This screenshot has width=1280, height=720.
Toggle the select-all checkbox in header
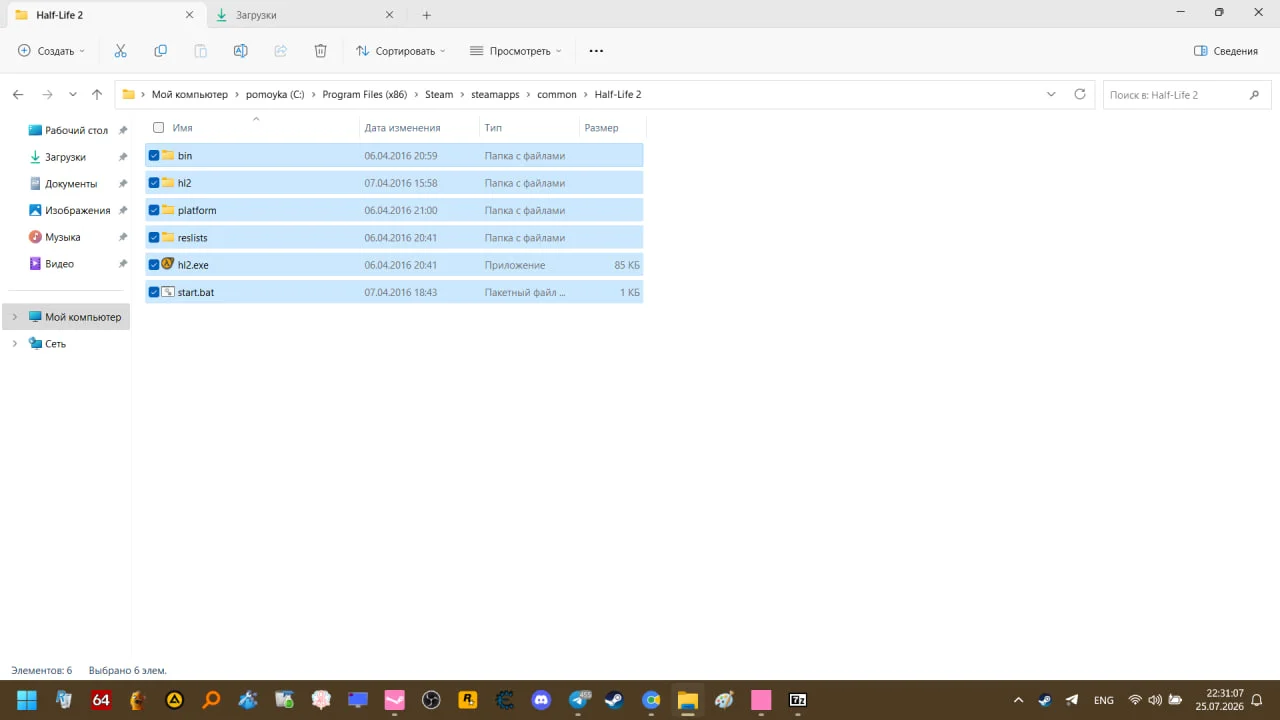pyautogui.click(x=158, y=128)
